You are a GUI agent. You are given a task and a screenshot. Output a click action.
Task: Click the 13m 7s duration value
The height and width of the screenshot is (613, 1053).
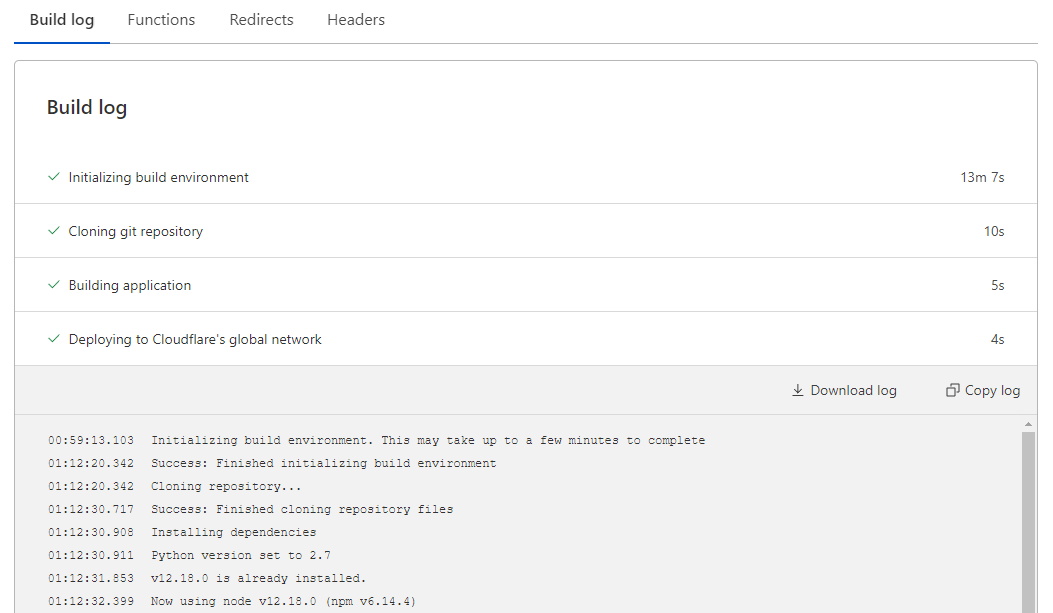pos(982,177)
